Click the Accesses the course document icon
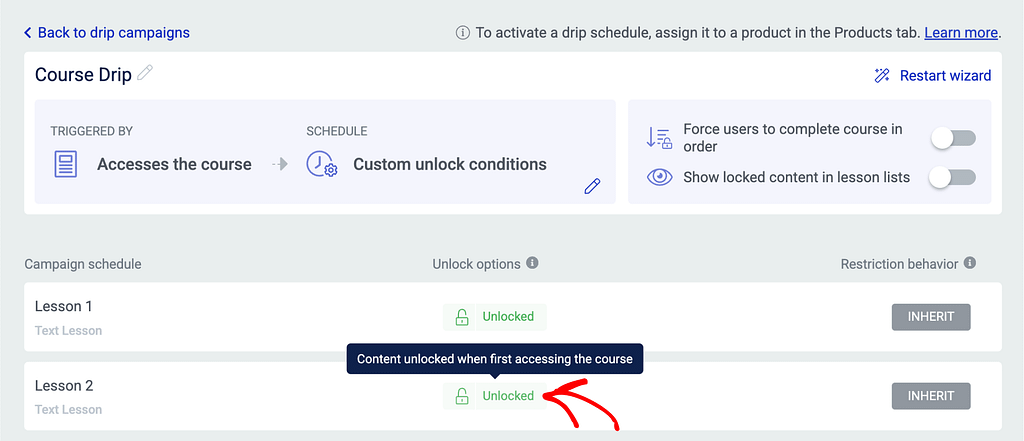 pyautogui.click(x=66, y=165)
